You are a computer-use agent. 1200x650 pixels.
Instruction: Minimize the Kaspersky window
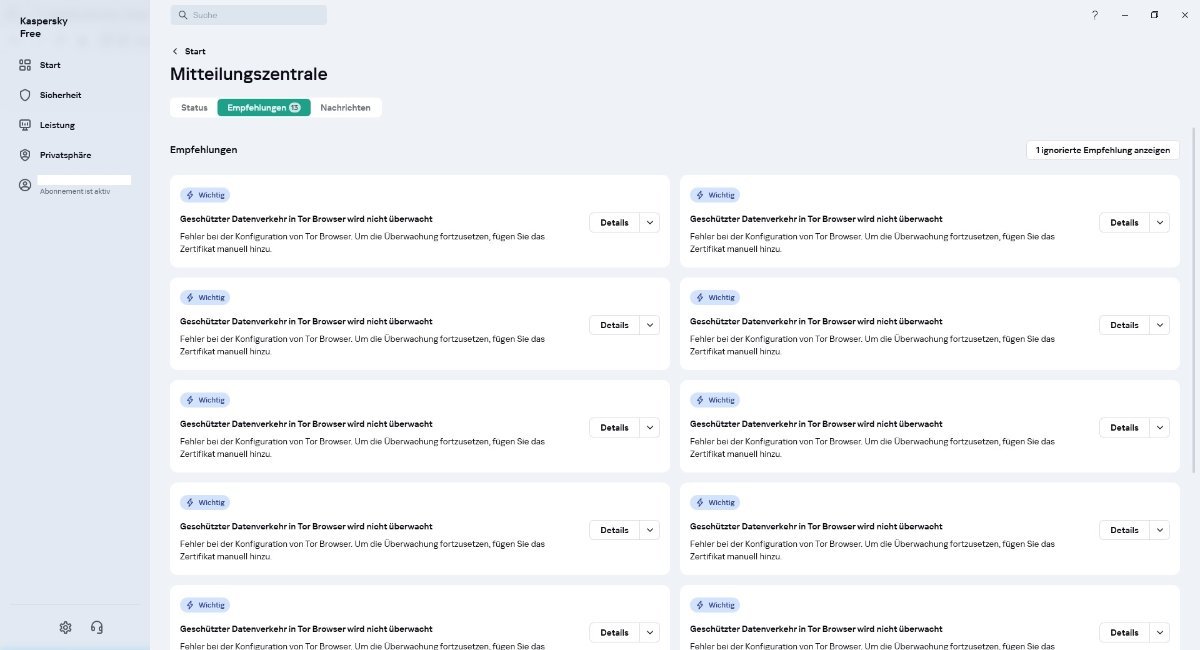pyautogui.click(x=1125, y=15)
